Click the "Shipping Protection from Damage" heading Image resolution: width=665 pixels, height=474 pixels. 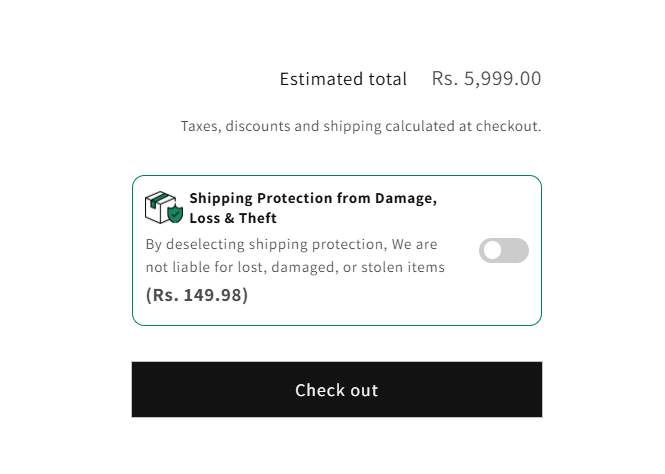pos(312,198)
